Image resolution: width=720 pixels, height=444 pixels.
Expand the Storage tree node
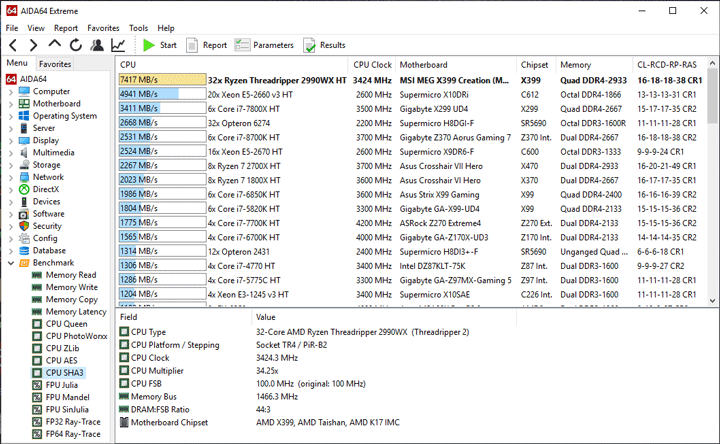point(11,165)
